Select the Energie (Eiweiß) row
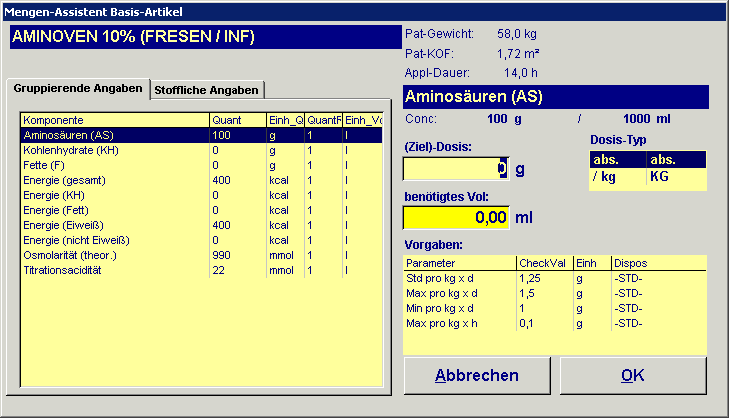Image resolution: width=729 pixels, height=418 pixels. [x=201, y=225]
